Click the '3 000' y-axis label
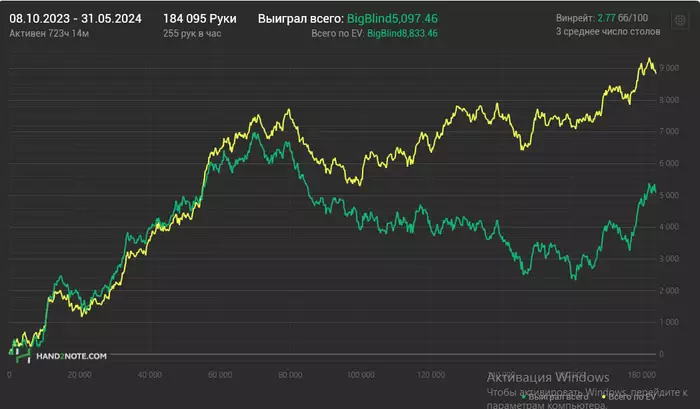This screenshot has width=700, height=409. click(x=669, y=259)
